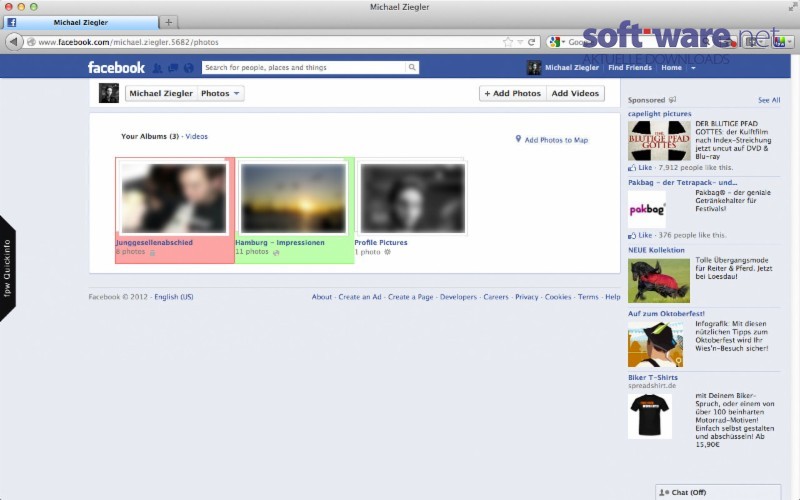Open the Michael Ziegler profile link in the top bar
This screenshot has height=500, width=800.
click(x=571, y=67)
